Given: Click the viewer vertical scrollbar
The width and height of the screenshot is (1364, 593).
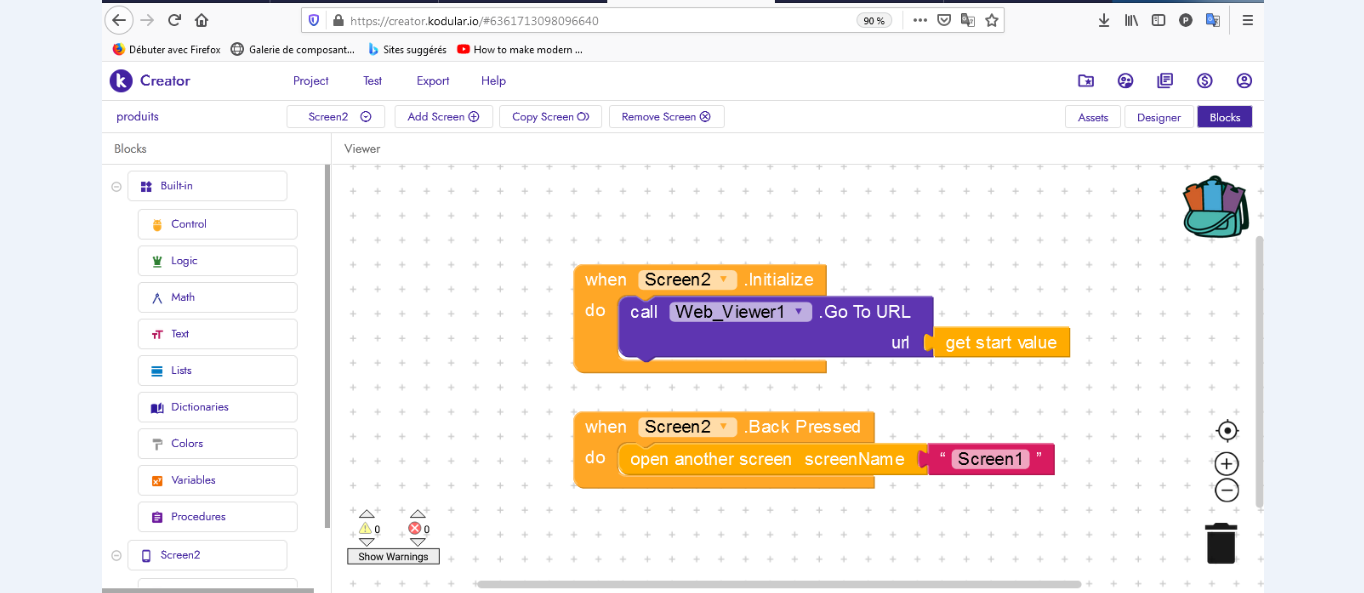Looking at the screenshot, I should coord(1260,372).
